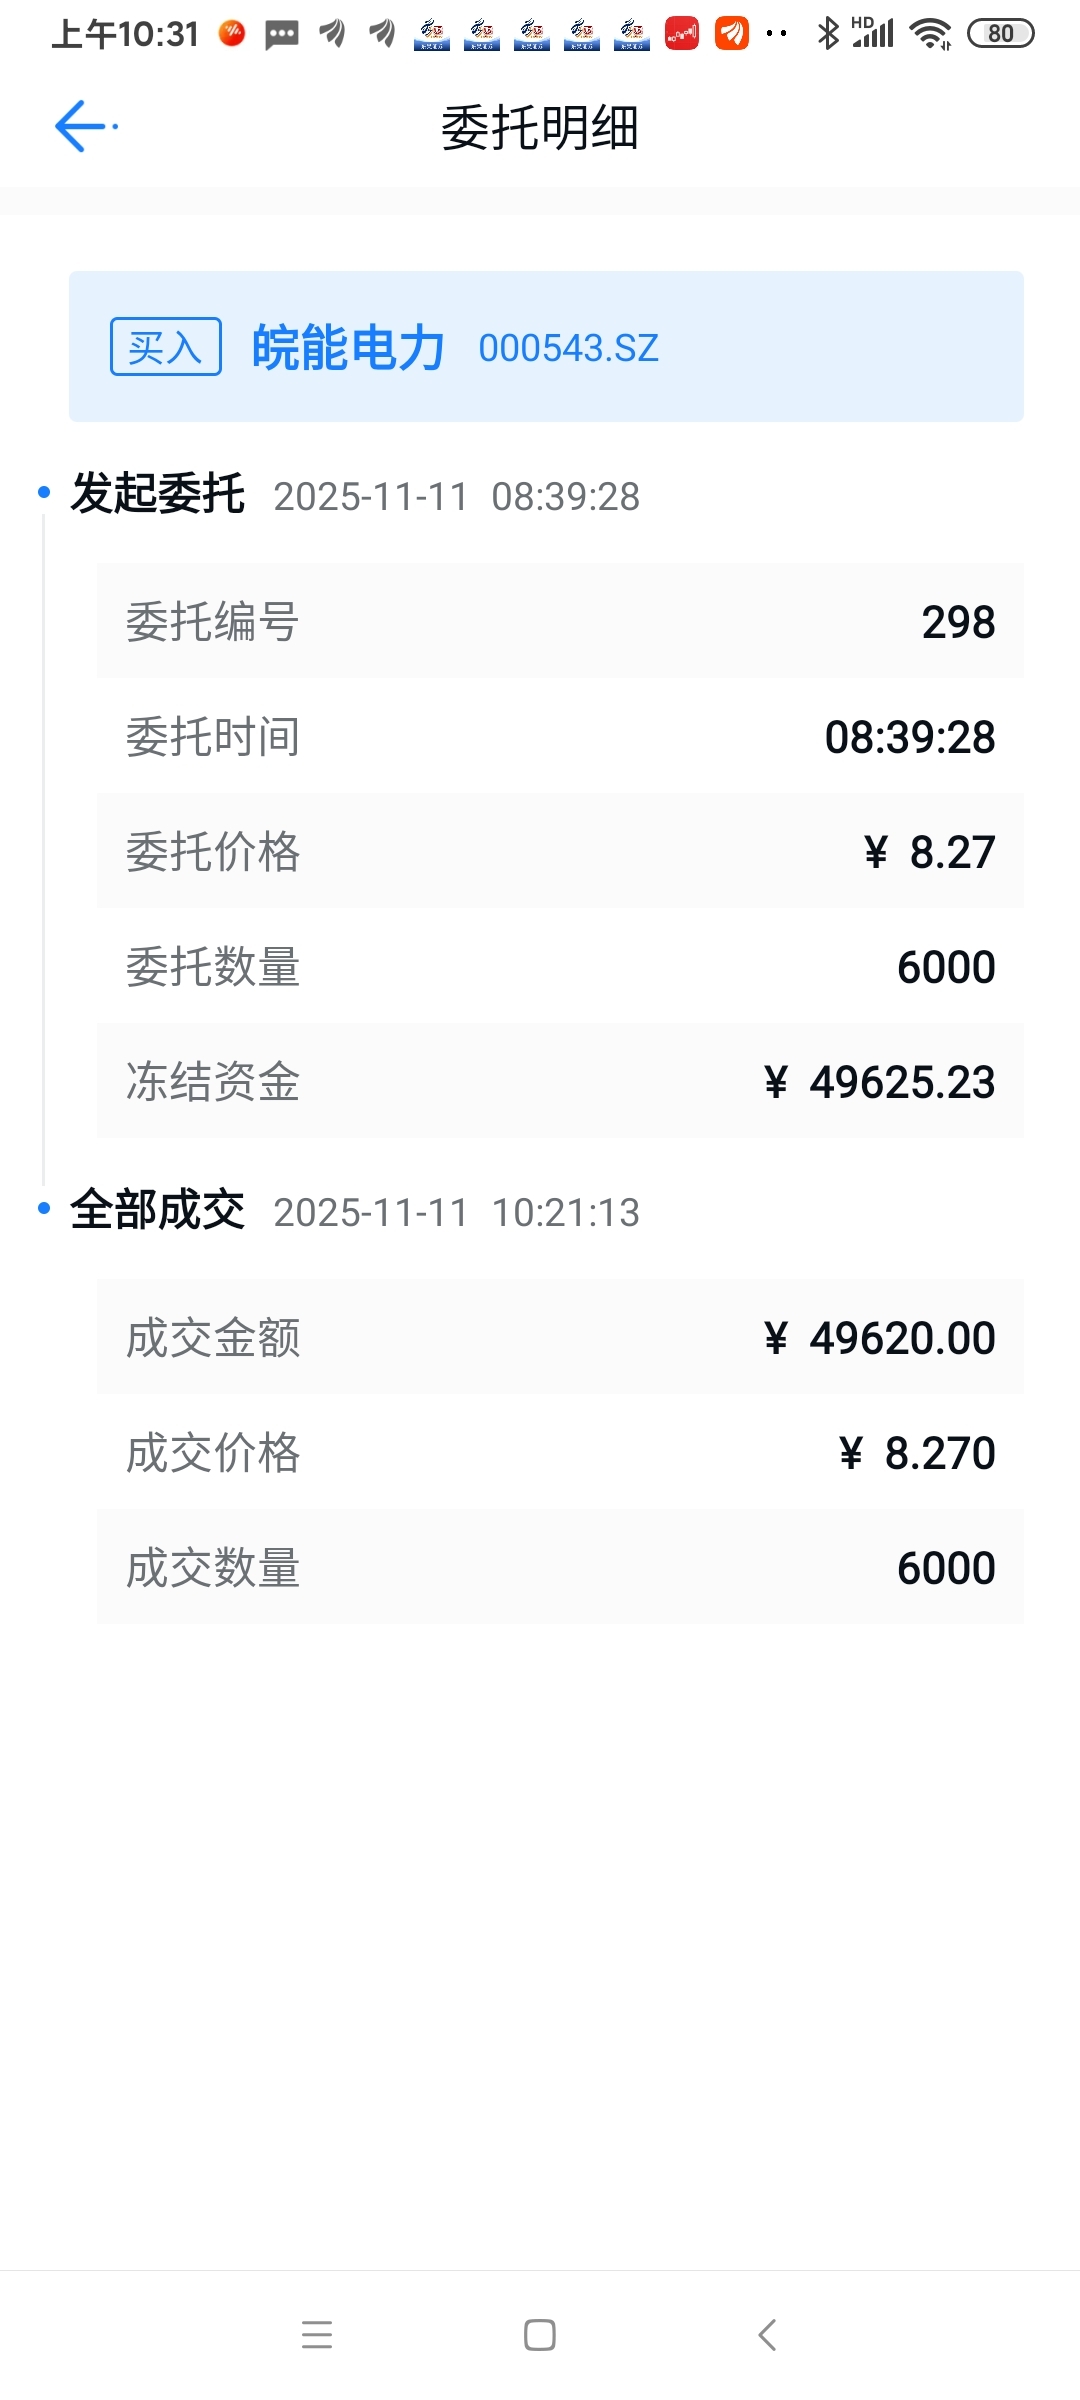
Task: Tap the Android back chevron icon
Action: [x=767, y=2335]
